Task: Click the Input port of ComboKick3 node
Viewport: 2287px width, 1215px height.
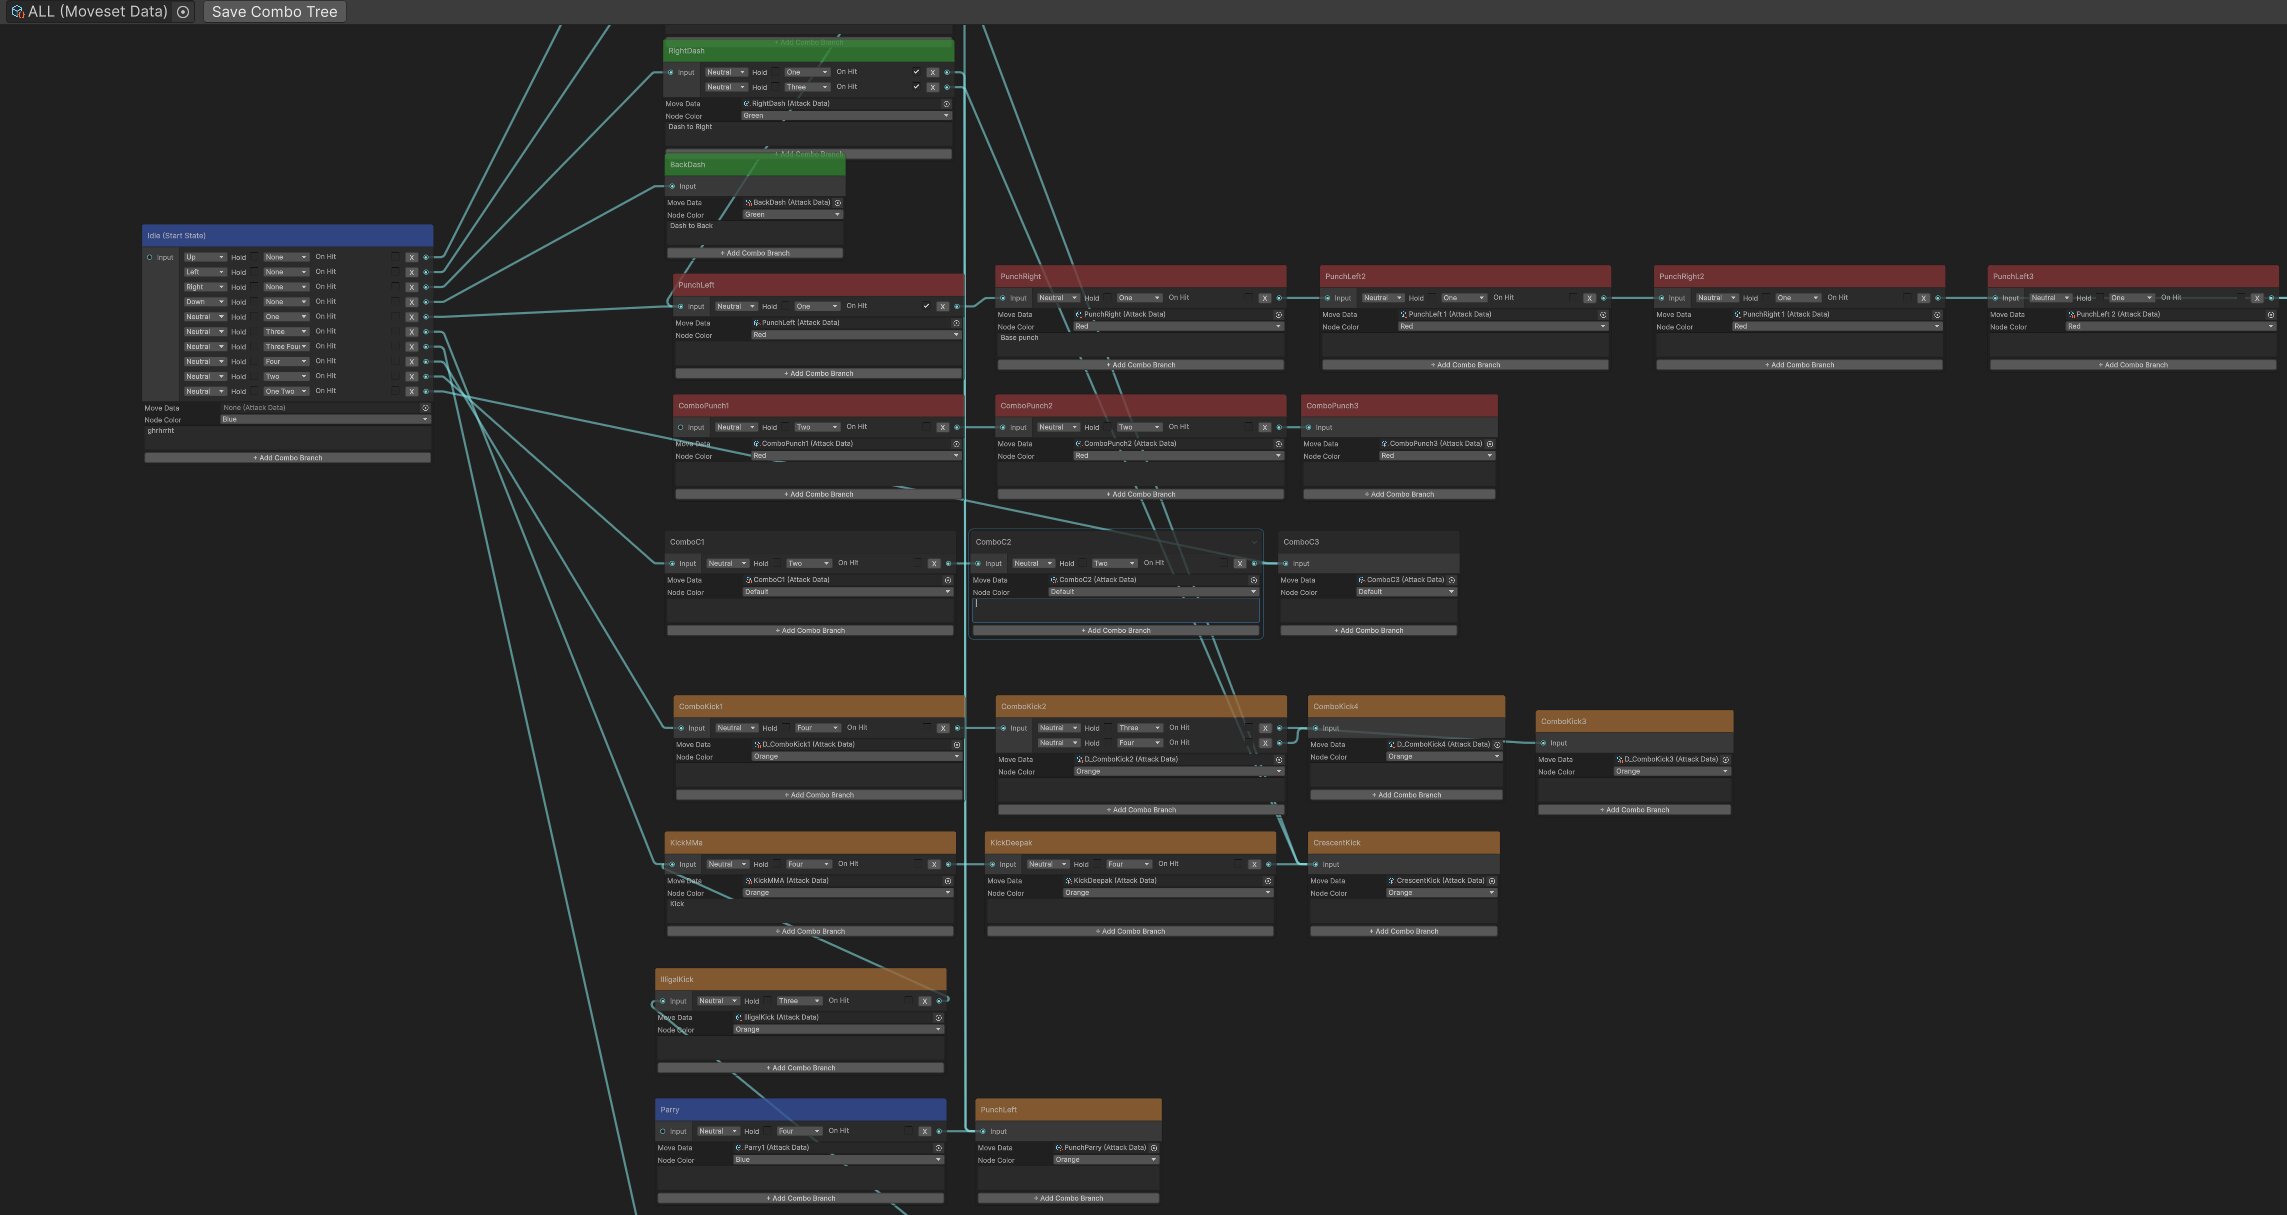Action: (x=1543, y=743)
